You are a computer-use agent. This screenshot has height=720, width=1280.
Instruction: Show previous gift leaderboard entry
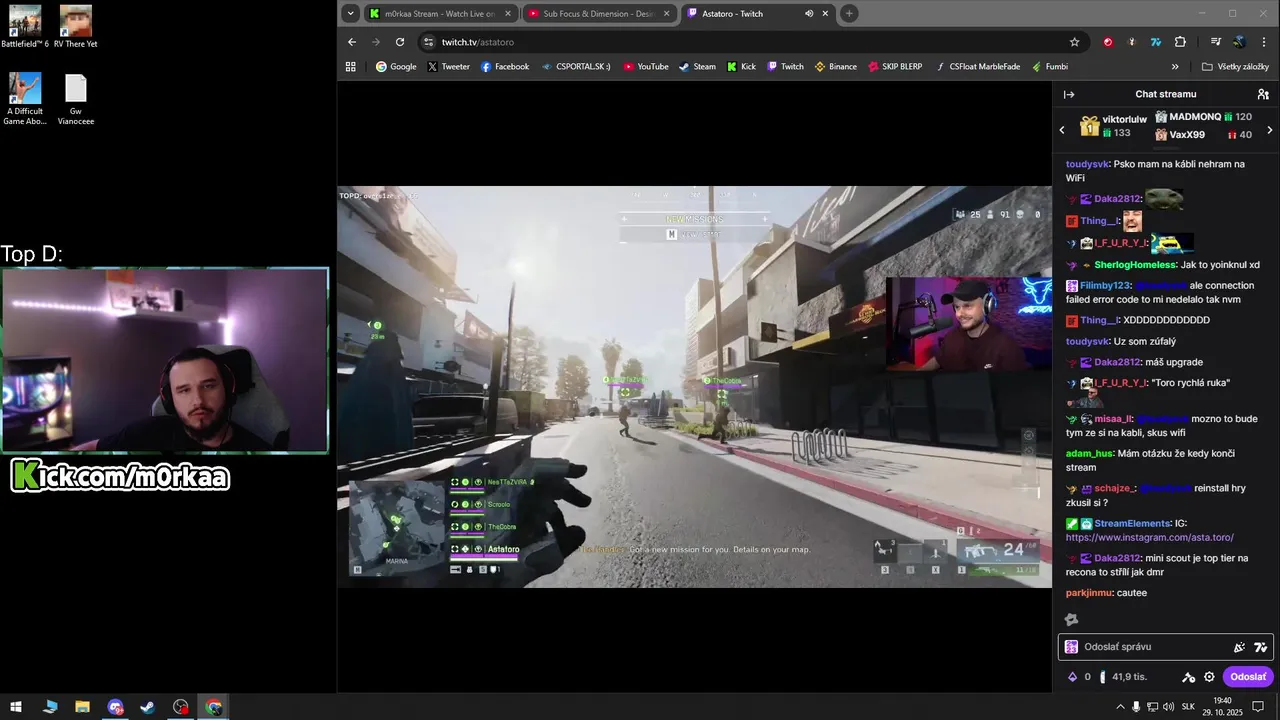pyautogui.click(x=1062, y=130)
